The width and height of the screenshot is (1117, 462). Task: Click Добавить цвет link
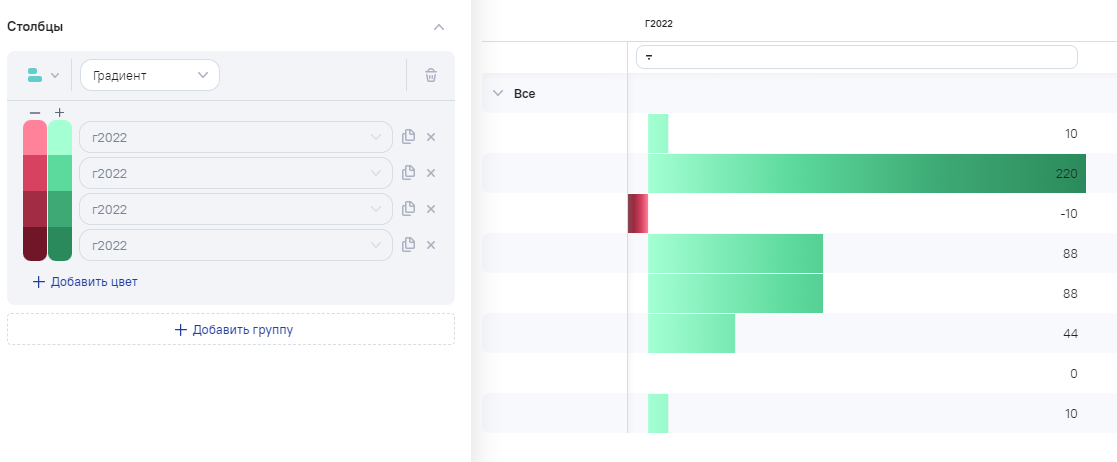(85, 282)
